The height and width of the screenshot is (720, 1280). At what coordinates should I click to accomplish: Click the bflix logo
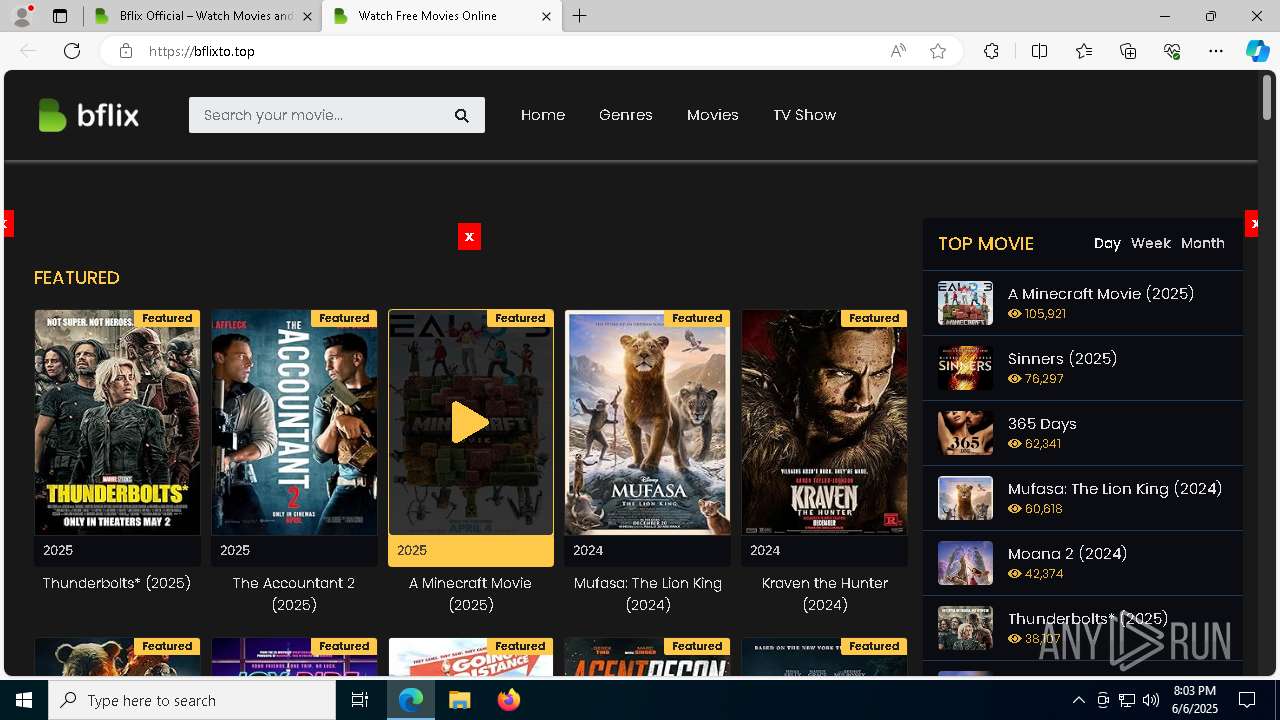coord(88,115)
